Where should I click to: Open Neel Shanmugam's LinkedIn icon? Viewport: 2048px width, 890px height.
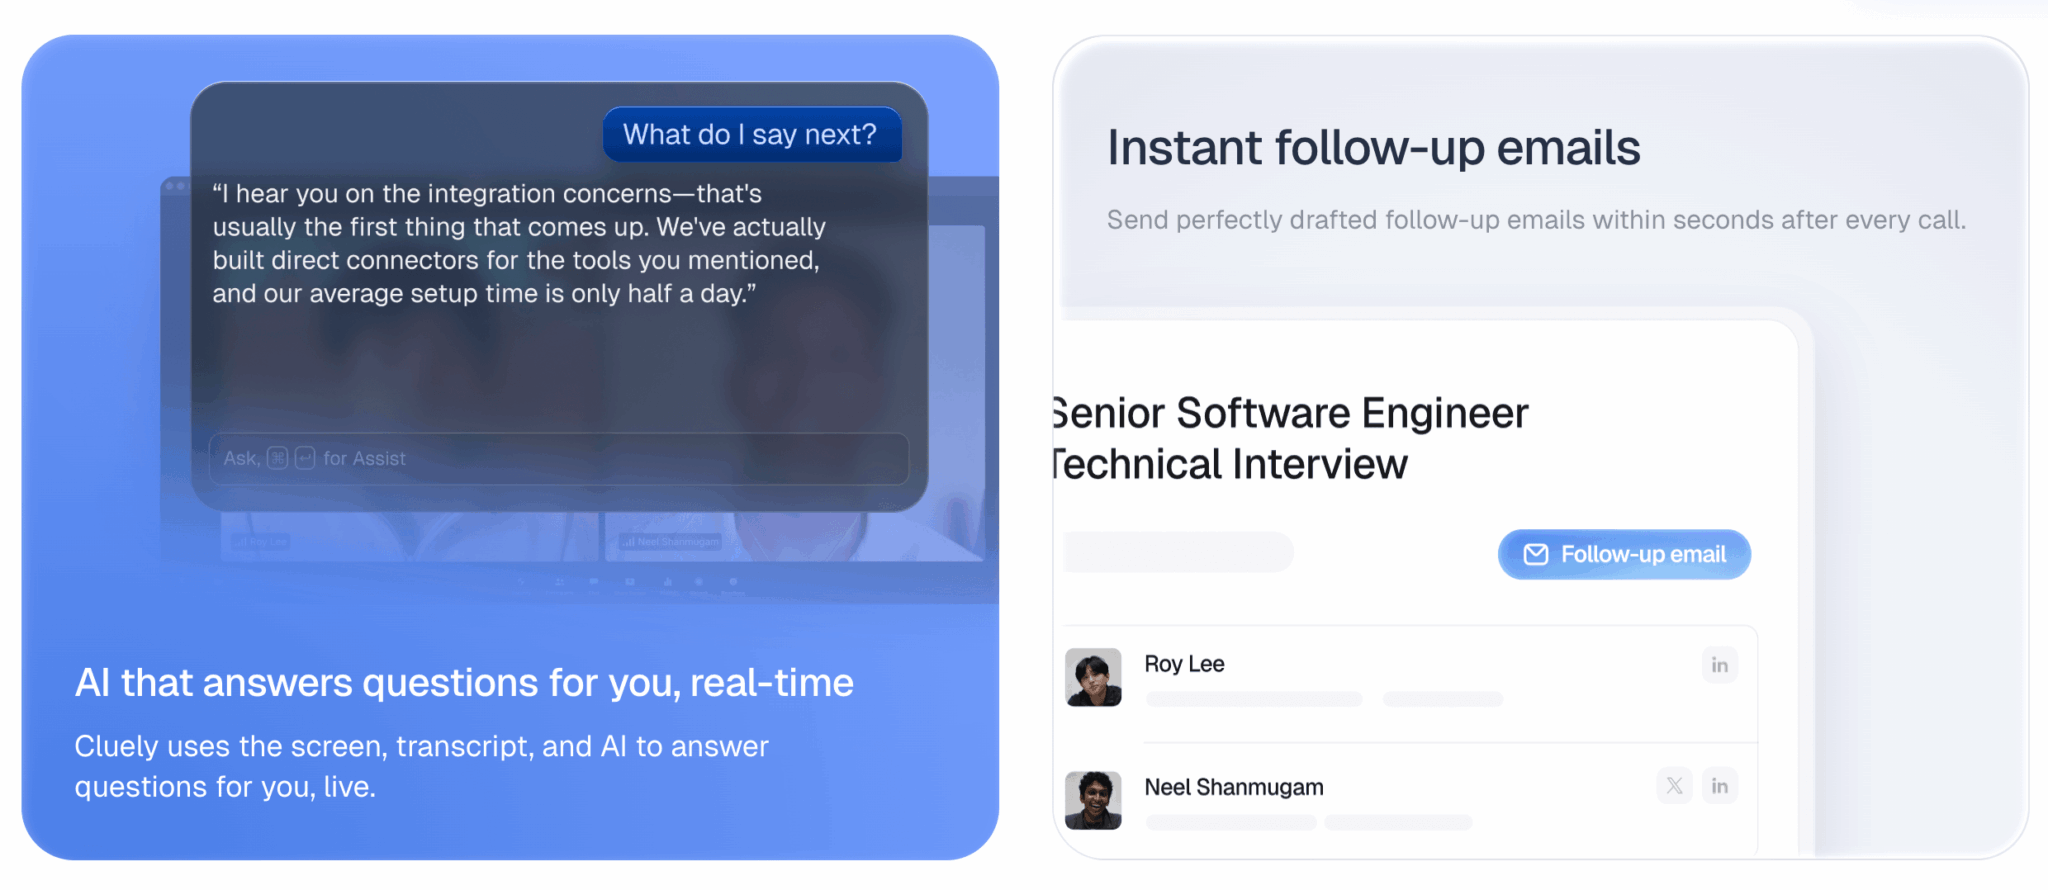[1719, 786]
